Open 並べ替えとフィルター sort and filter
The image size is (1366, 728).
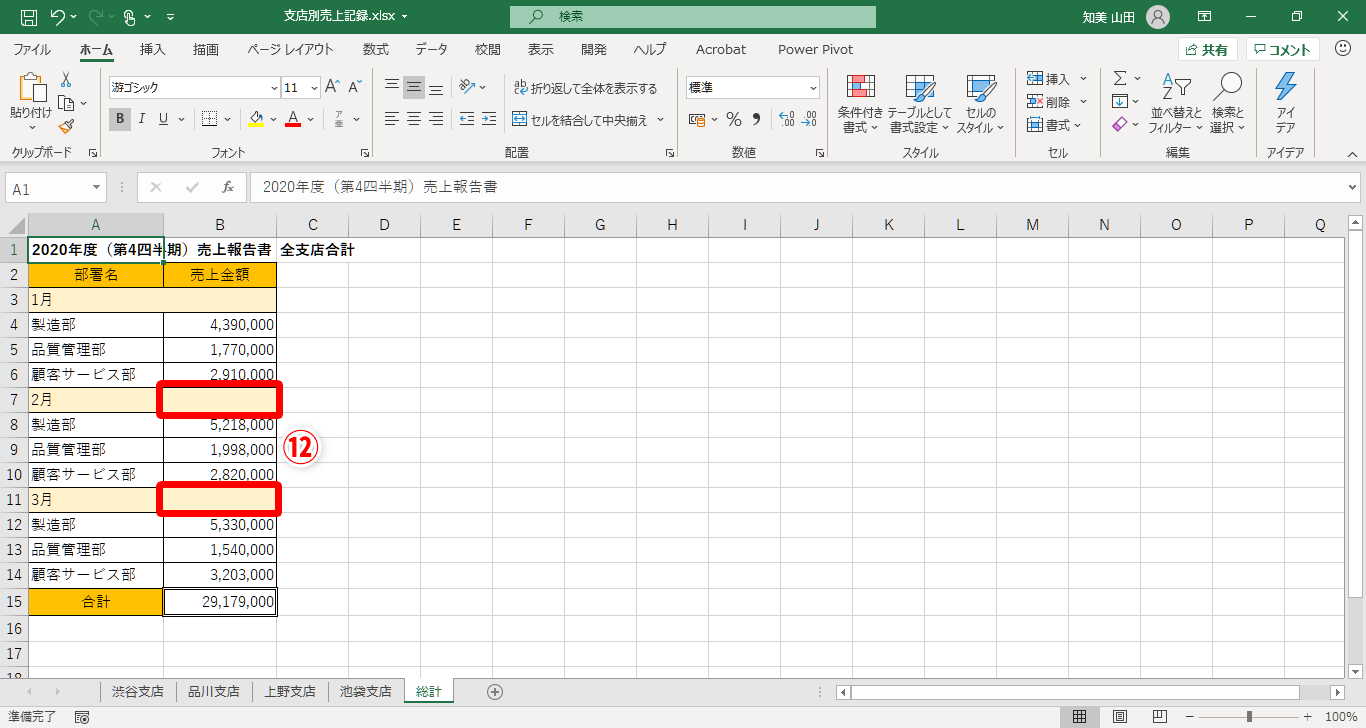(x=1176, y=104)
